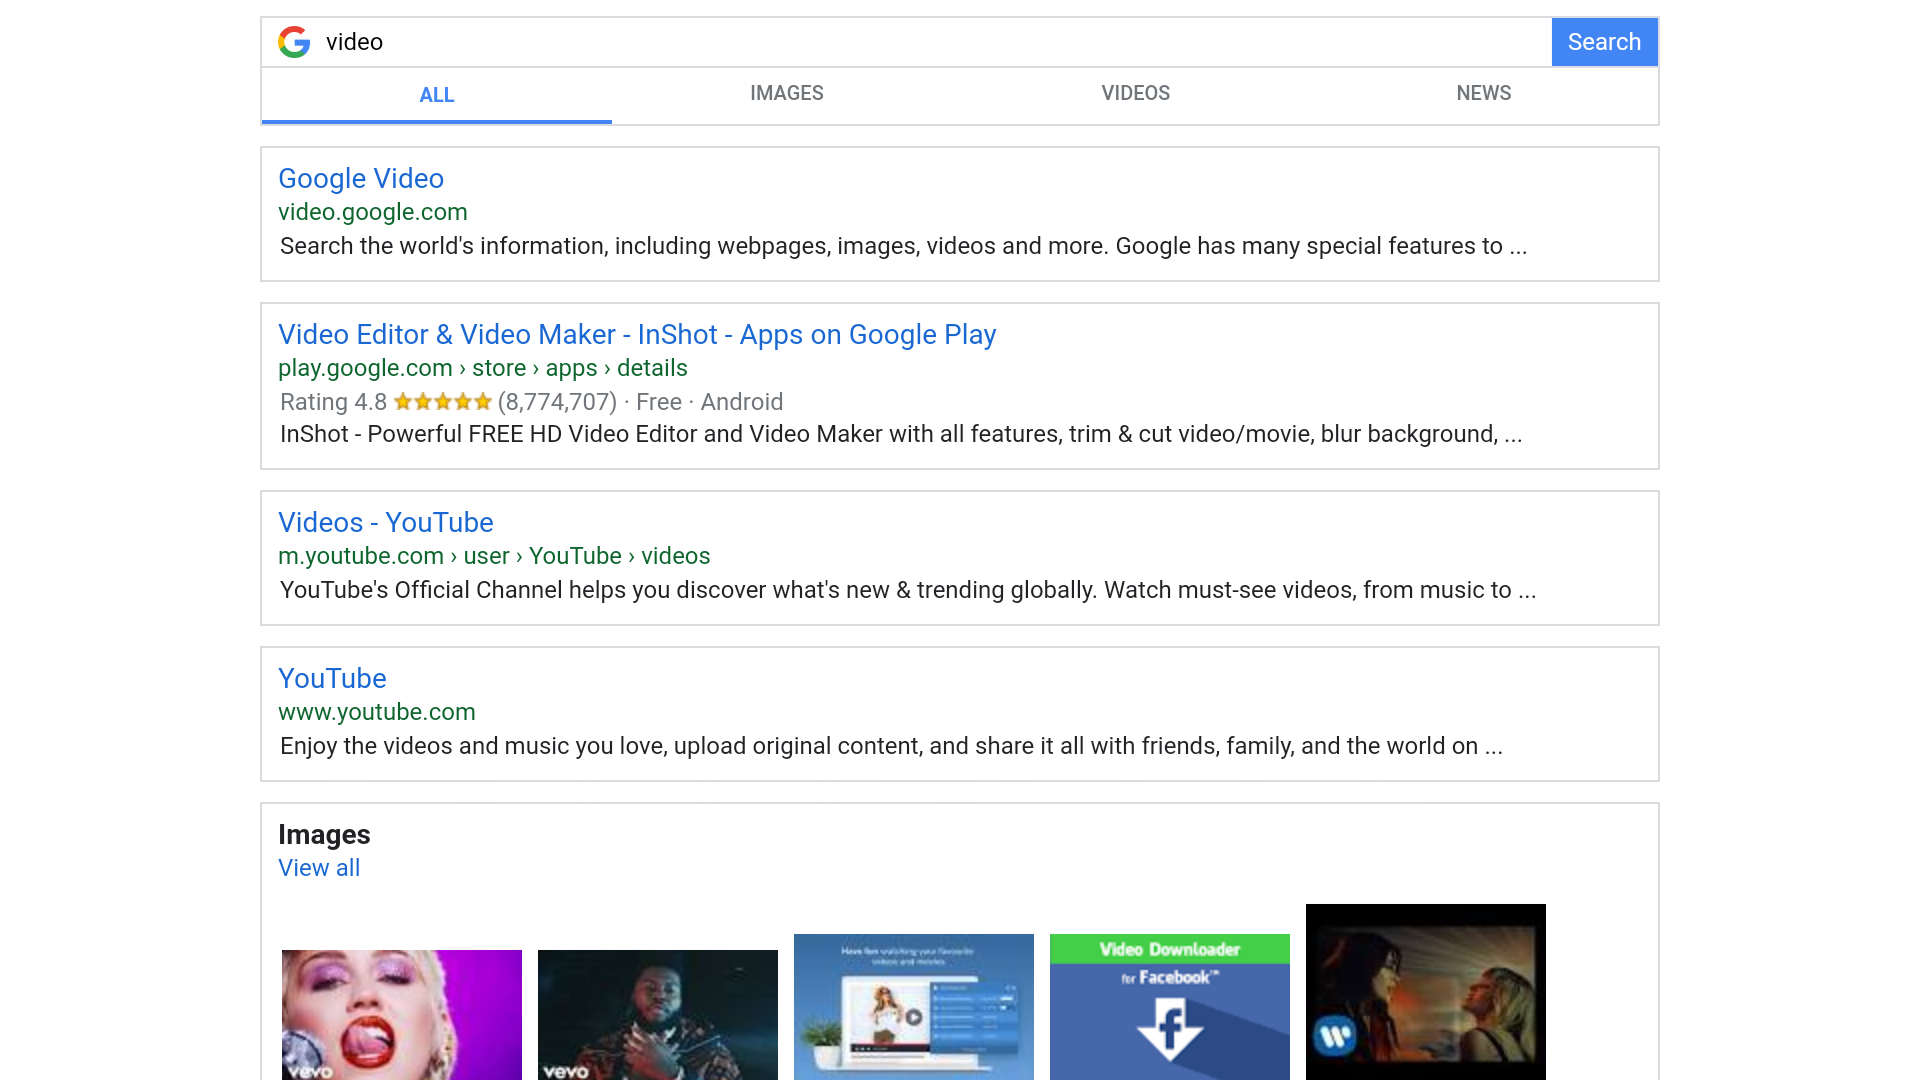Switch to the IMAGES tab
1920x1080 pixels.
click(786, 93)
